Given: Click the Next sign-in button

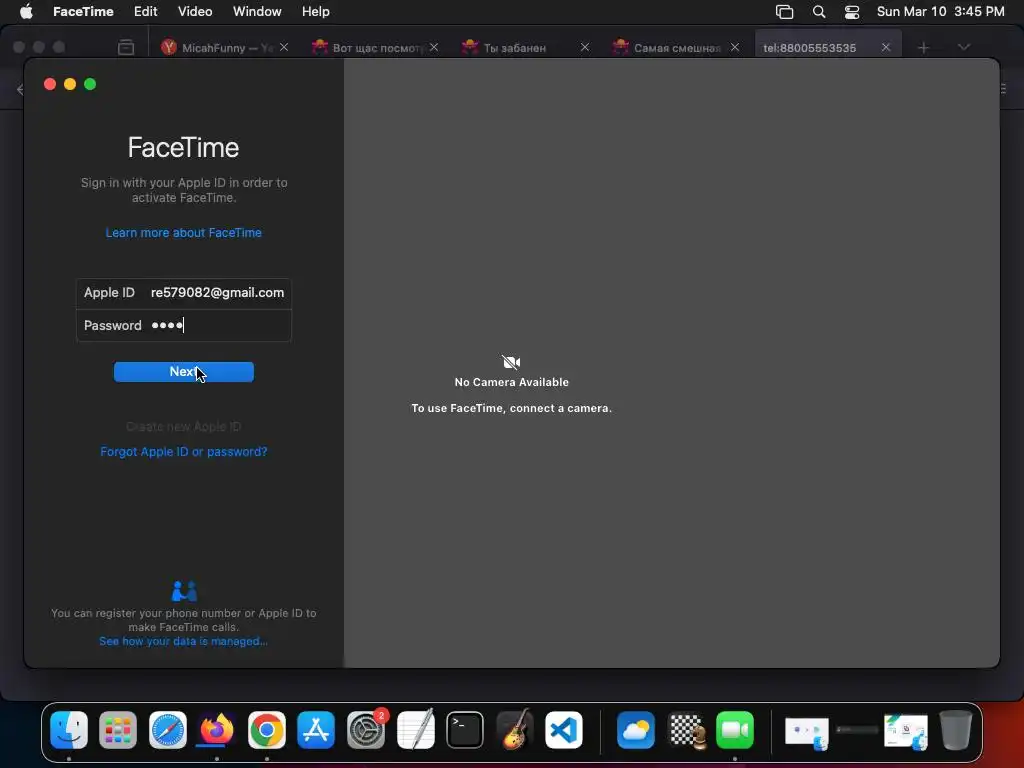Looking at the screenshot, I should (184, 372).
